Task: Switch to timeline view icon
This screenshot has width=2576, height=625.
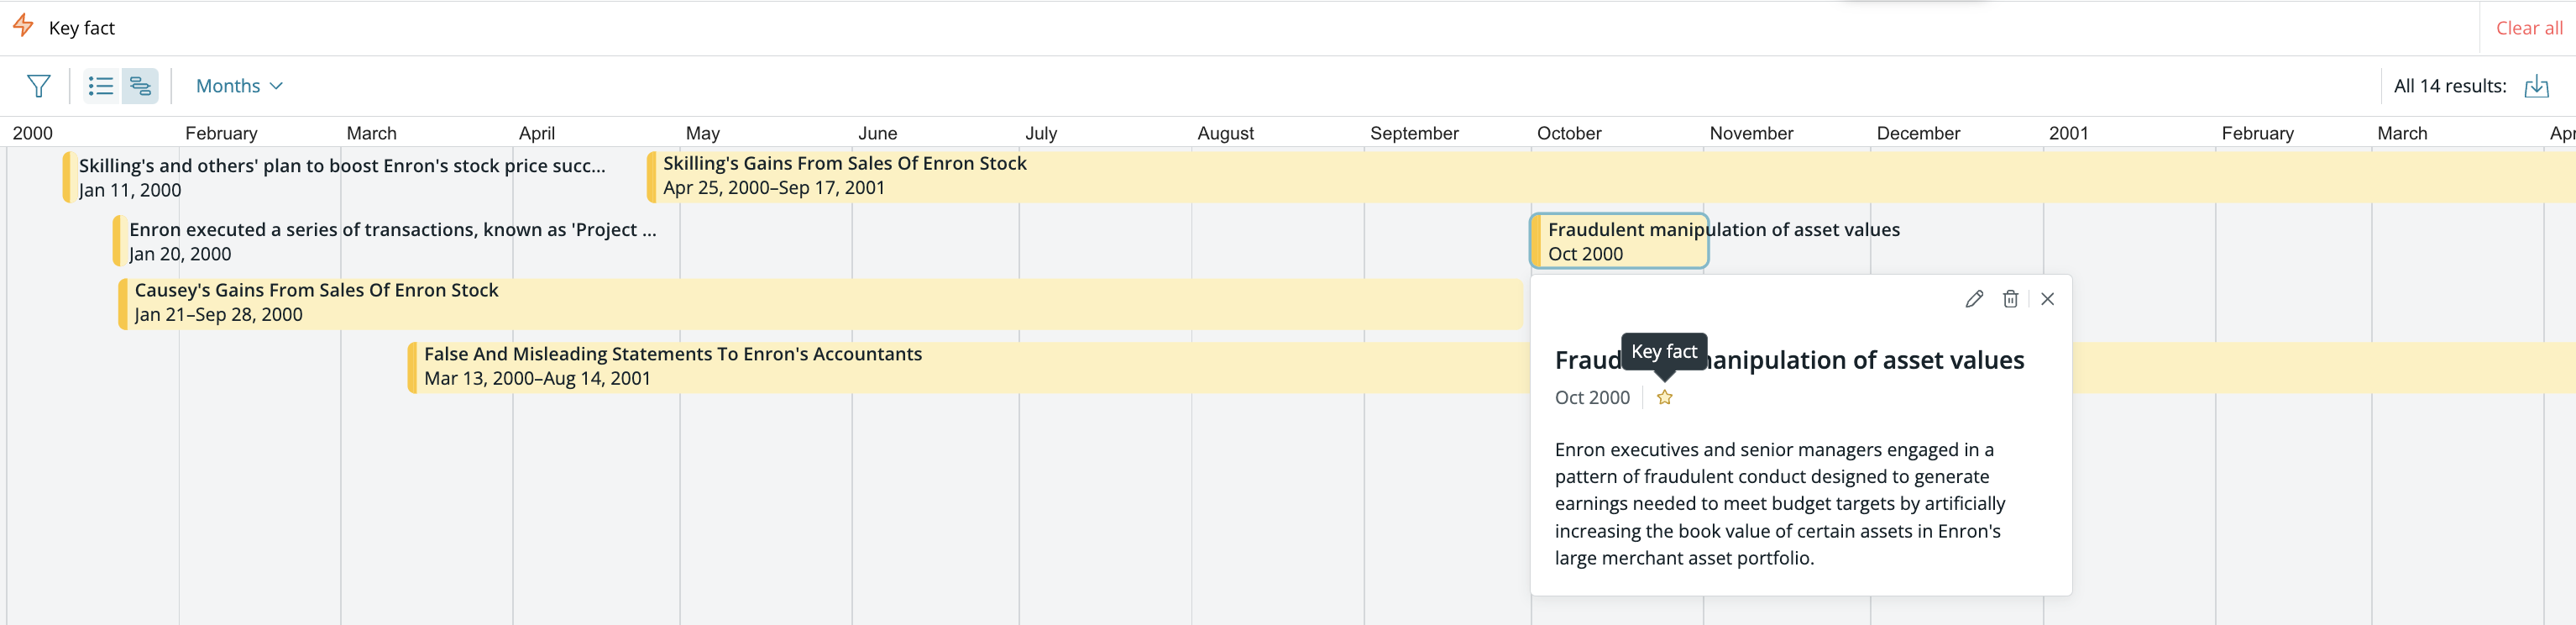Action: pyautogui.click(x=140, y=86)
